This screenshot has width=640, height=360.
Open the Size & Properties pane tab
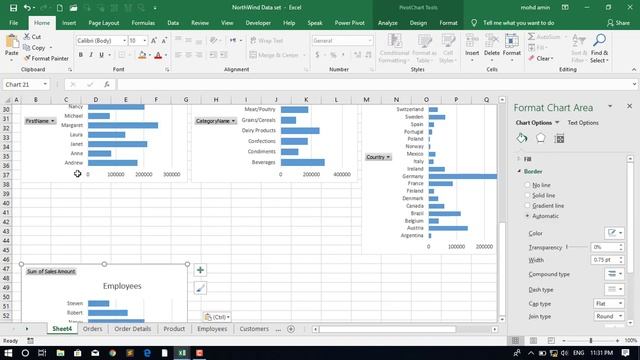click(560, 138)
